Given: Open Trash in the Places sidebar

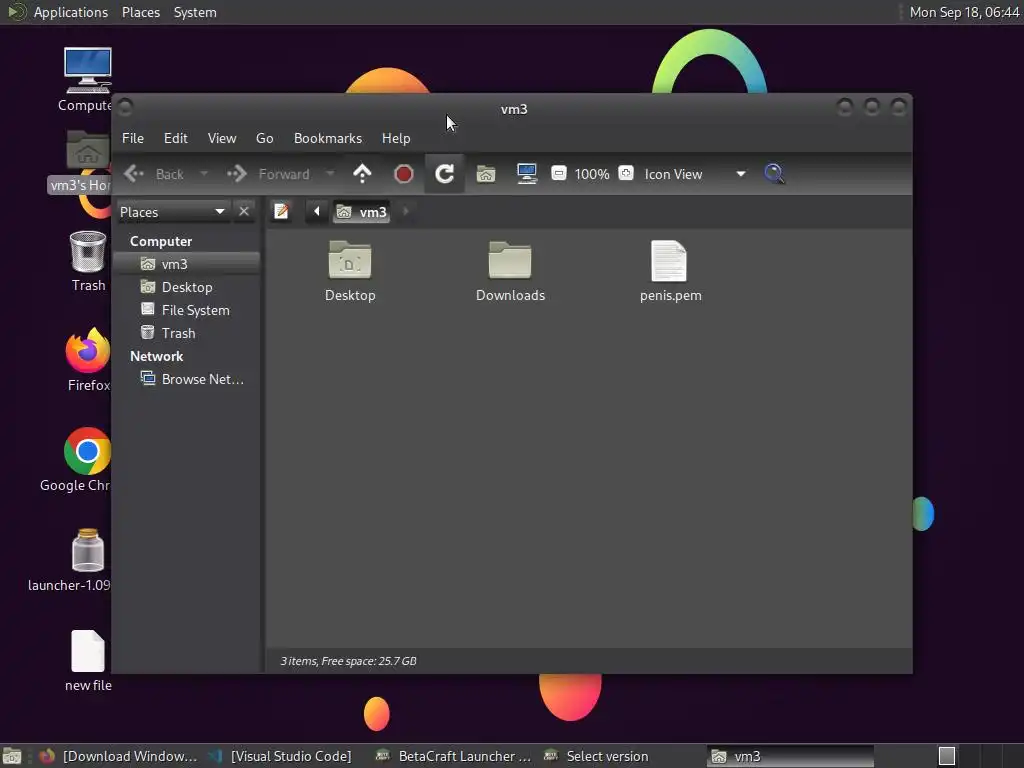Looking at the screenshot, I should (187, 333).
